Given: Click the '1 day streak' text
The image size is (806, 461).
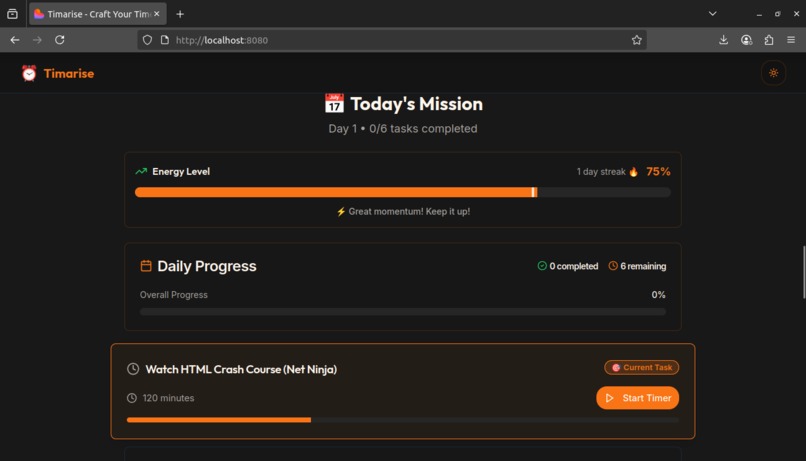Looking at the screenshot, I should (601, 172).
